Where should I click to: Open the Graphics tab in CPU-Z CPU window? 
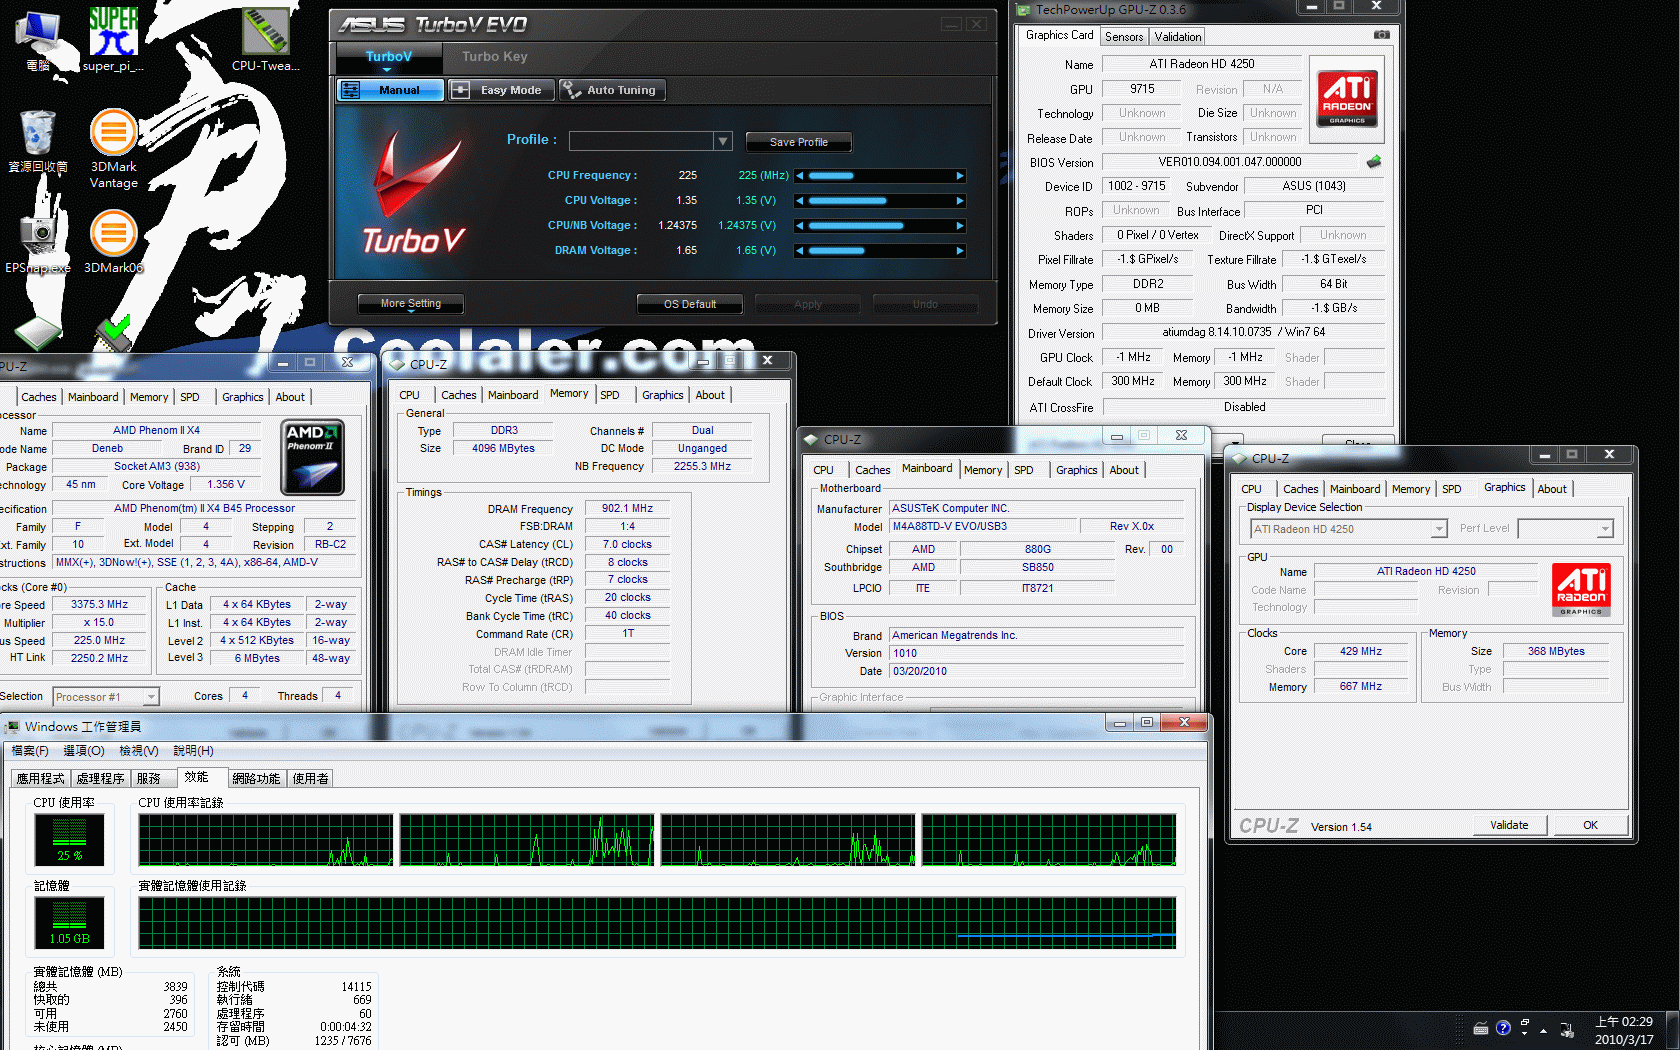coord(243,397)
